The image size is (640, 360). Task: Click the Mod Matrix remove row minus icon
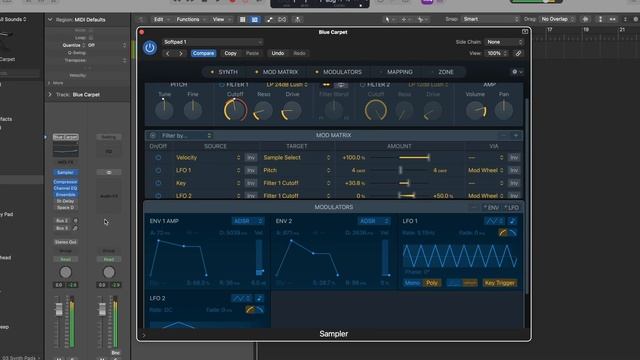click(x=504, y=135)
